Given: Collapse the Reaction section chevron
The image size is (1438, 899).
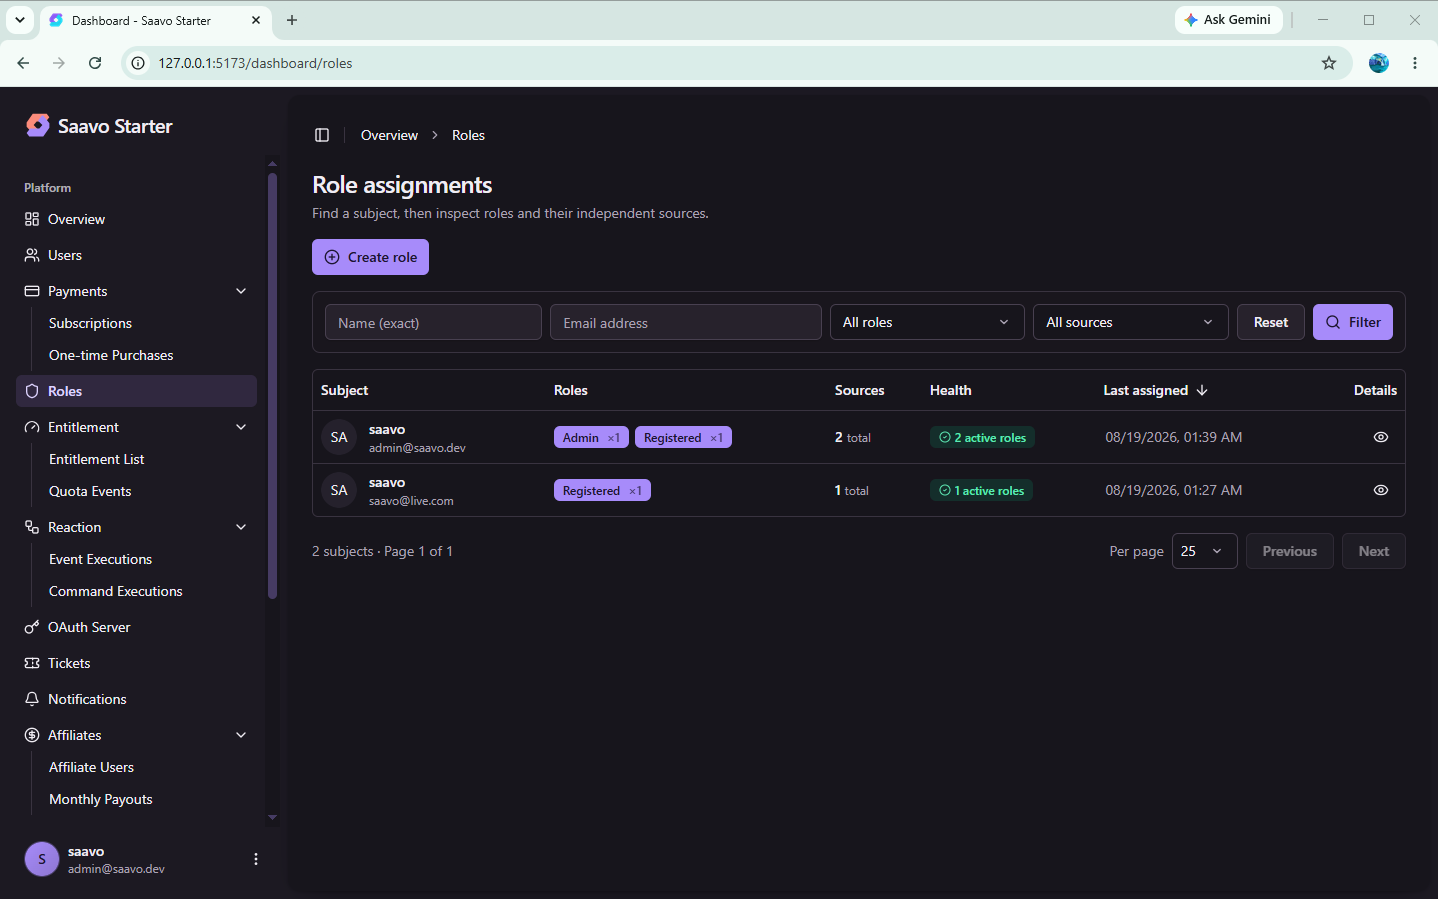Looking at the screenshot, I should (241, 527).
